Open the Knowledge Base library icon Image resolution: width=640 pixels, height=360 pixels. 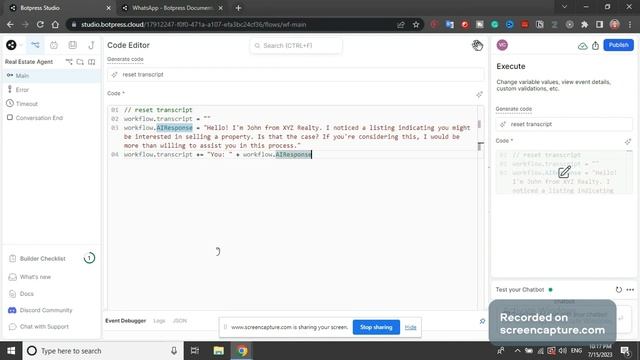click(73, 45)
